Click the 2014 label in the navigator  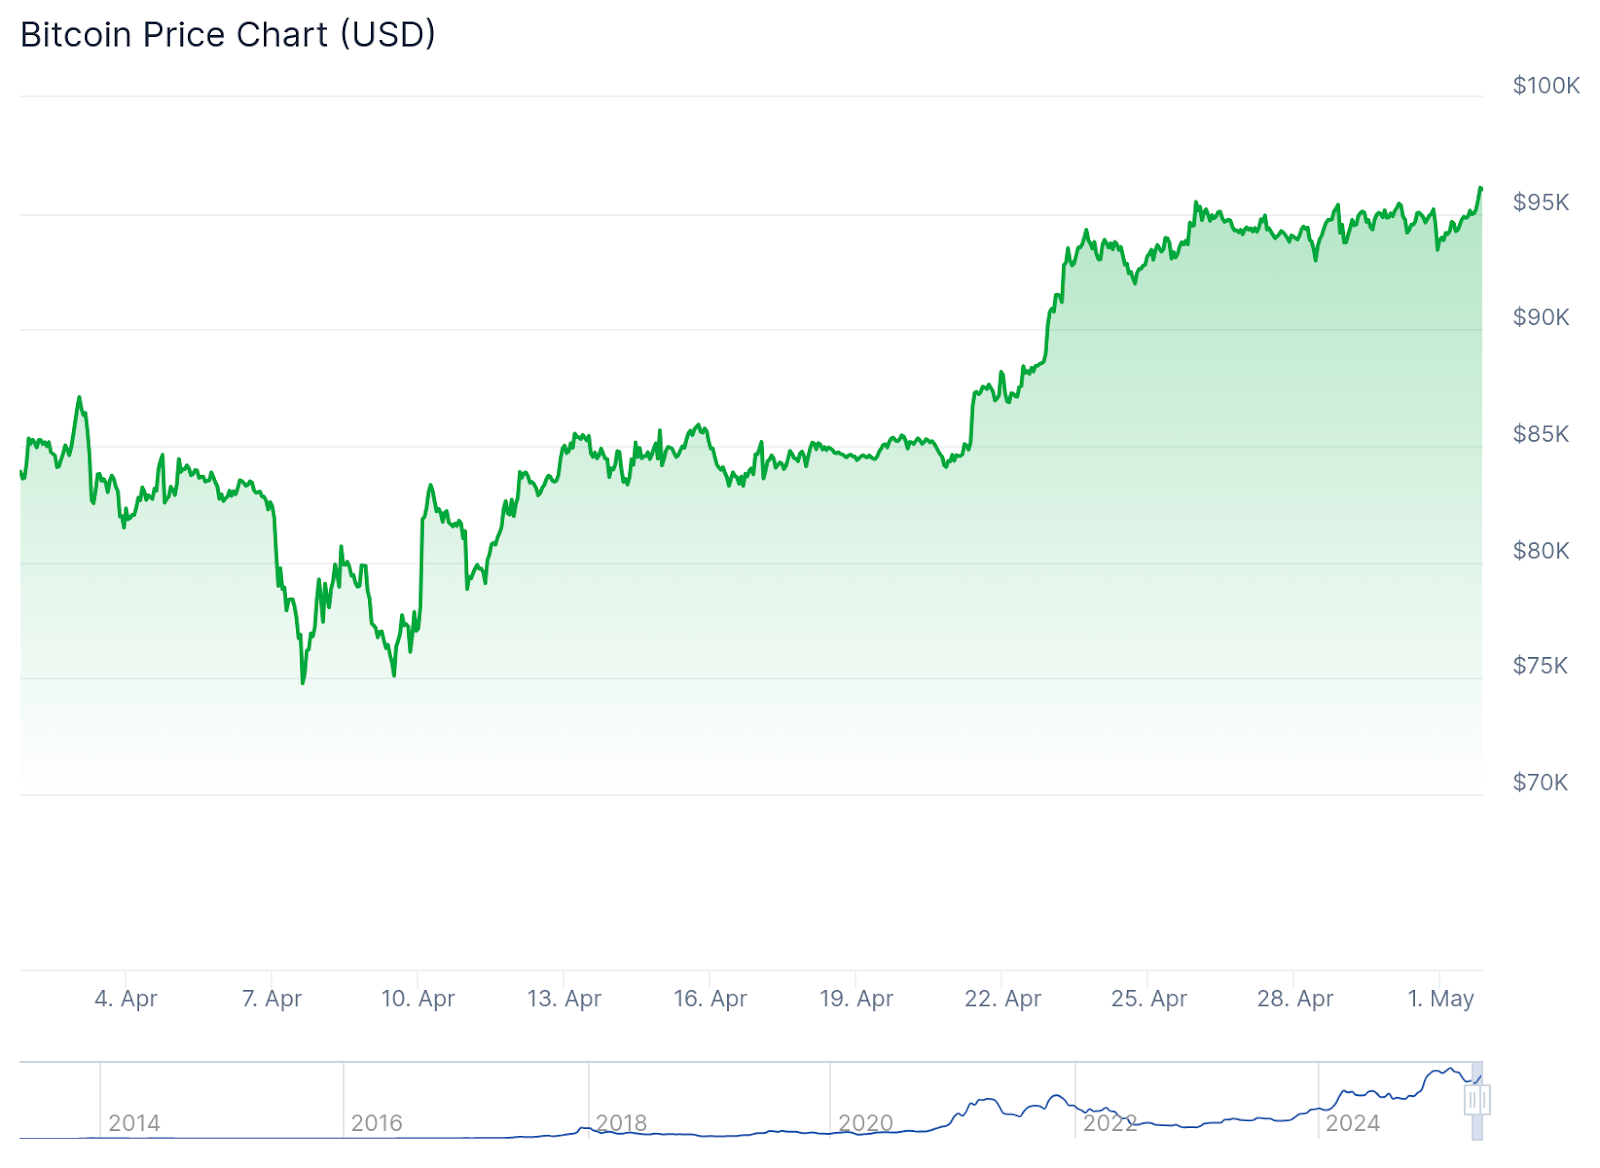(x=134, y=1123)
